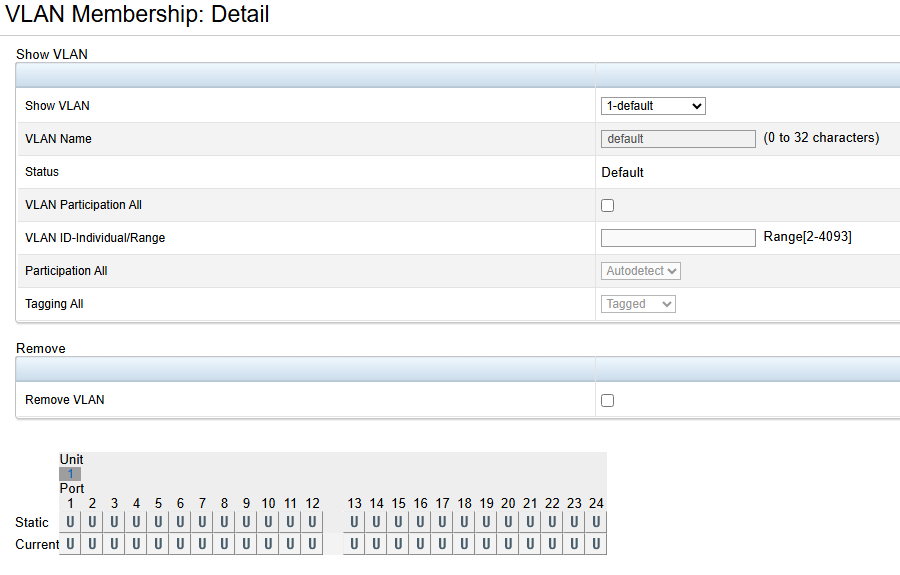Open the Participation All Autodetect dropdown
Viewport: 900px width, 575px height.
pos(641,271)
